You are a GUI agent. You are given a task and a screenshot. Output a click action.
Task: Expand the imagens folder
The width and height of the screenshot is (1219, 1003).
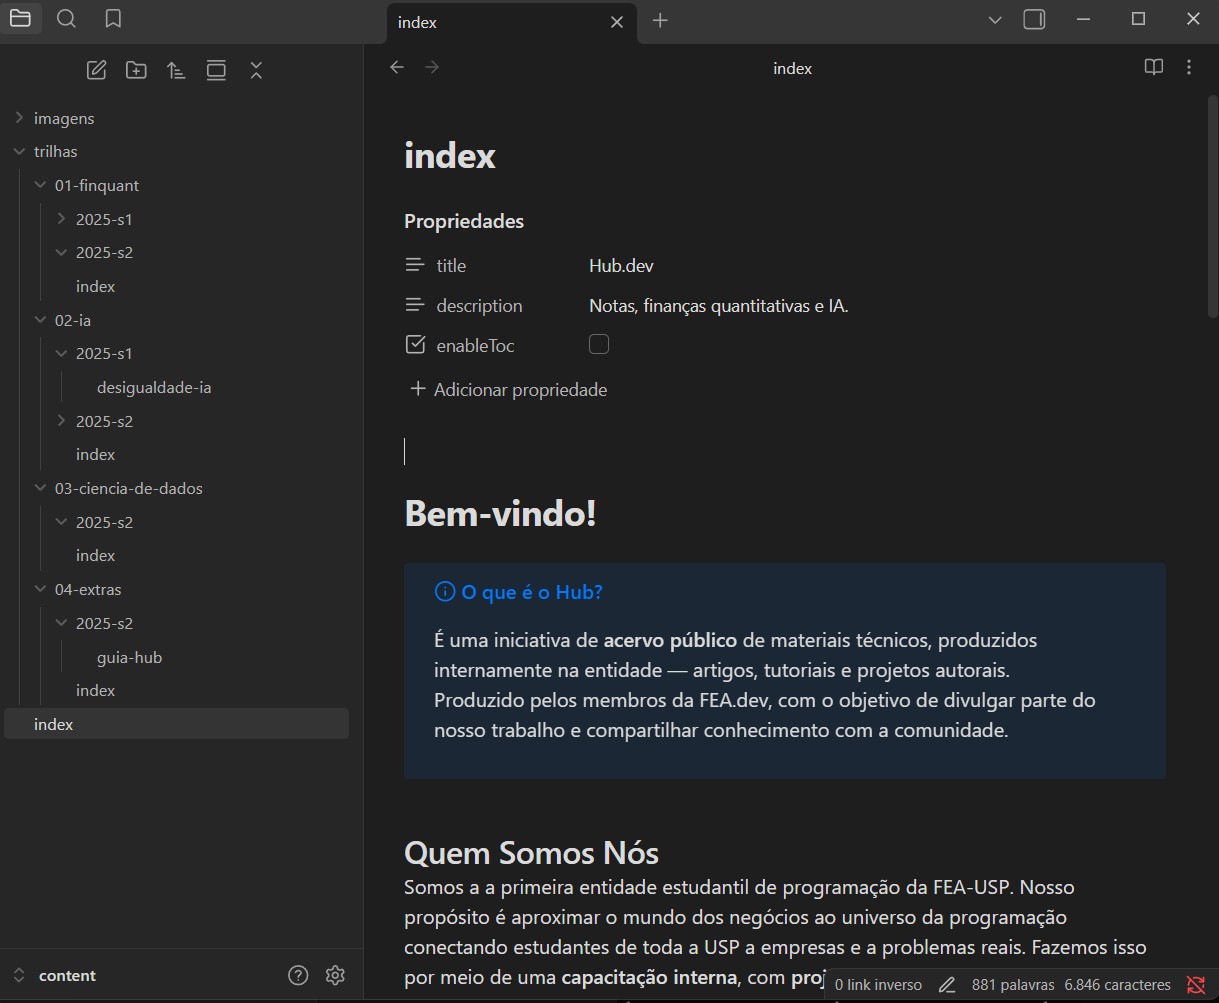click(x=18, y=117)
